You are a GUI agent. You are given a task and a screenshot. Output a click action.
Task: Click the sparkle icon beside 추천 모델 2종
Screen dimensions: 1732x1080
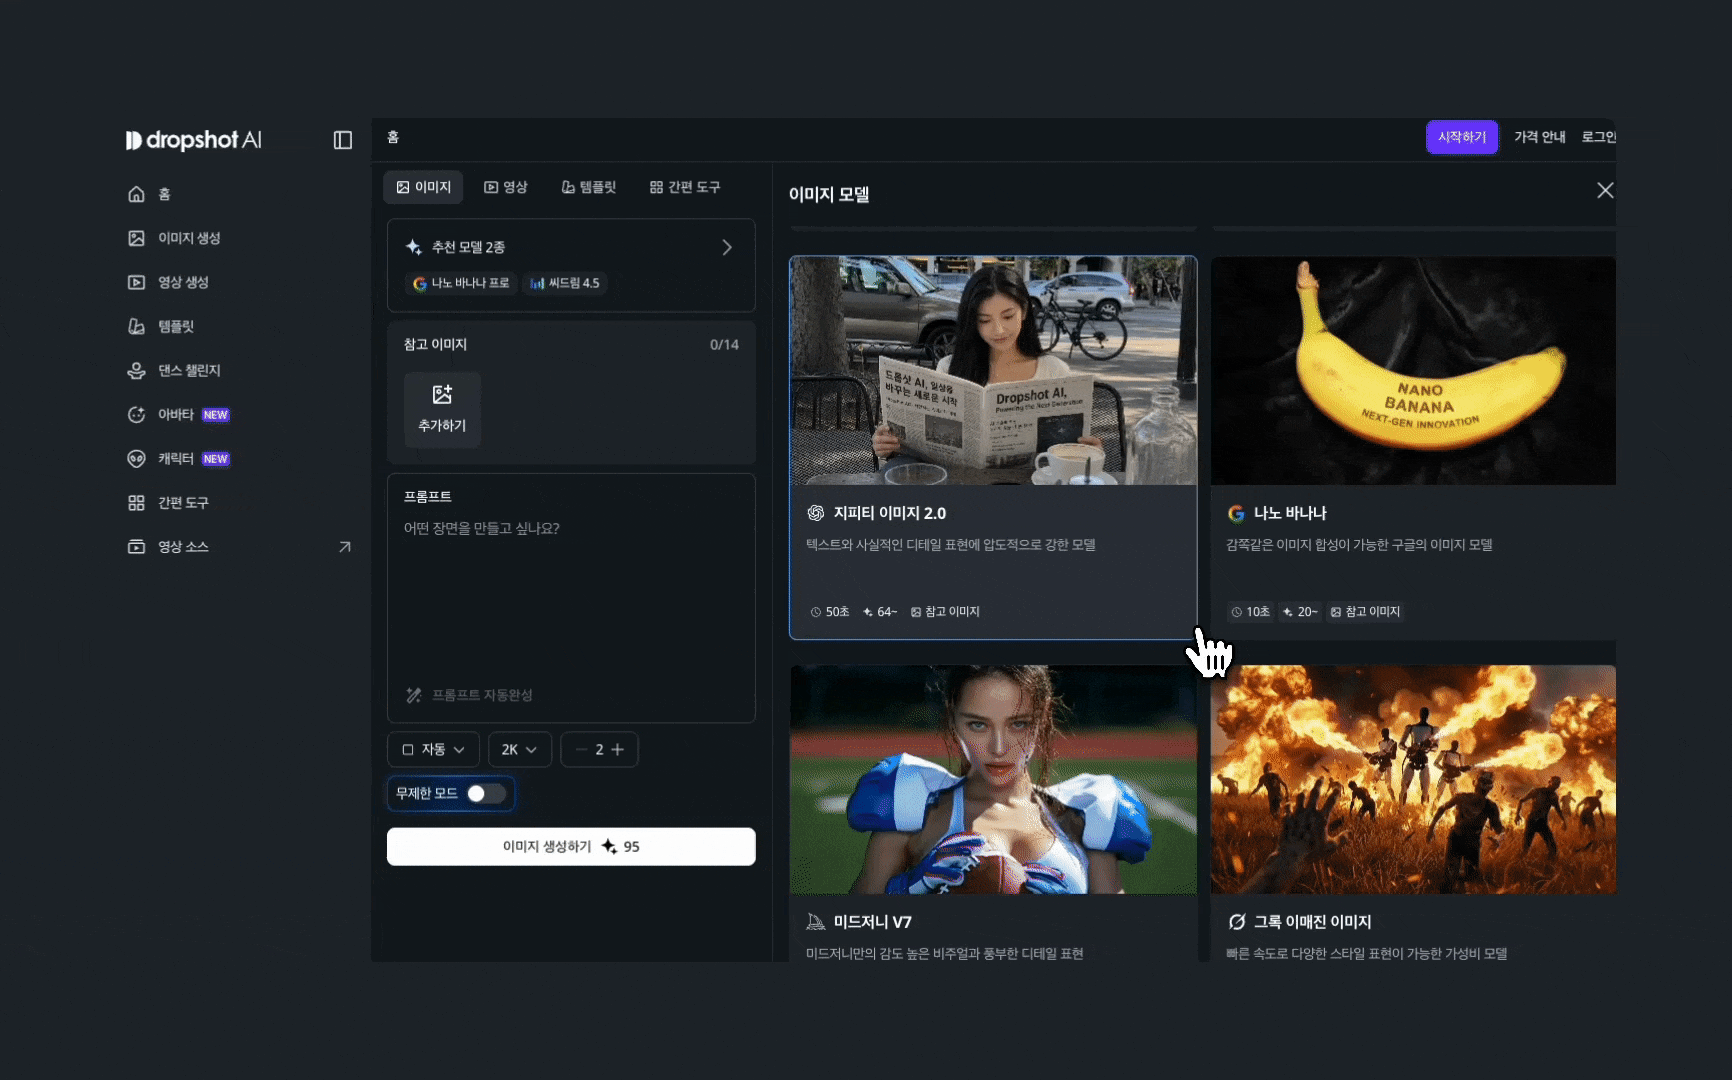click(414, 247)
